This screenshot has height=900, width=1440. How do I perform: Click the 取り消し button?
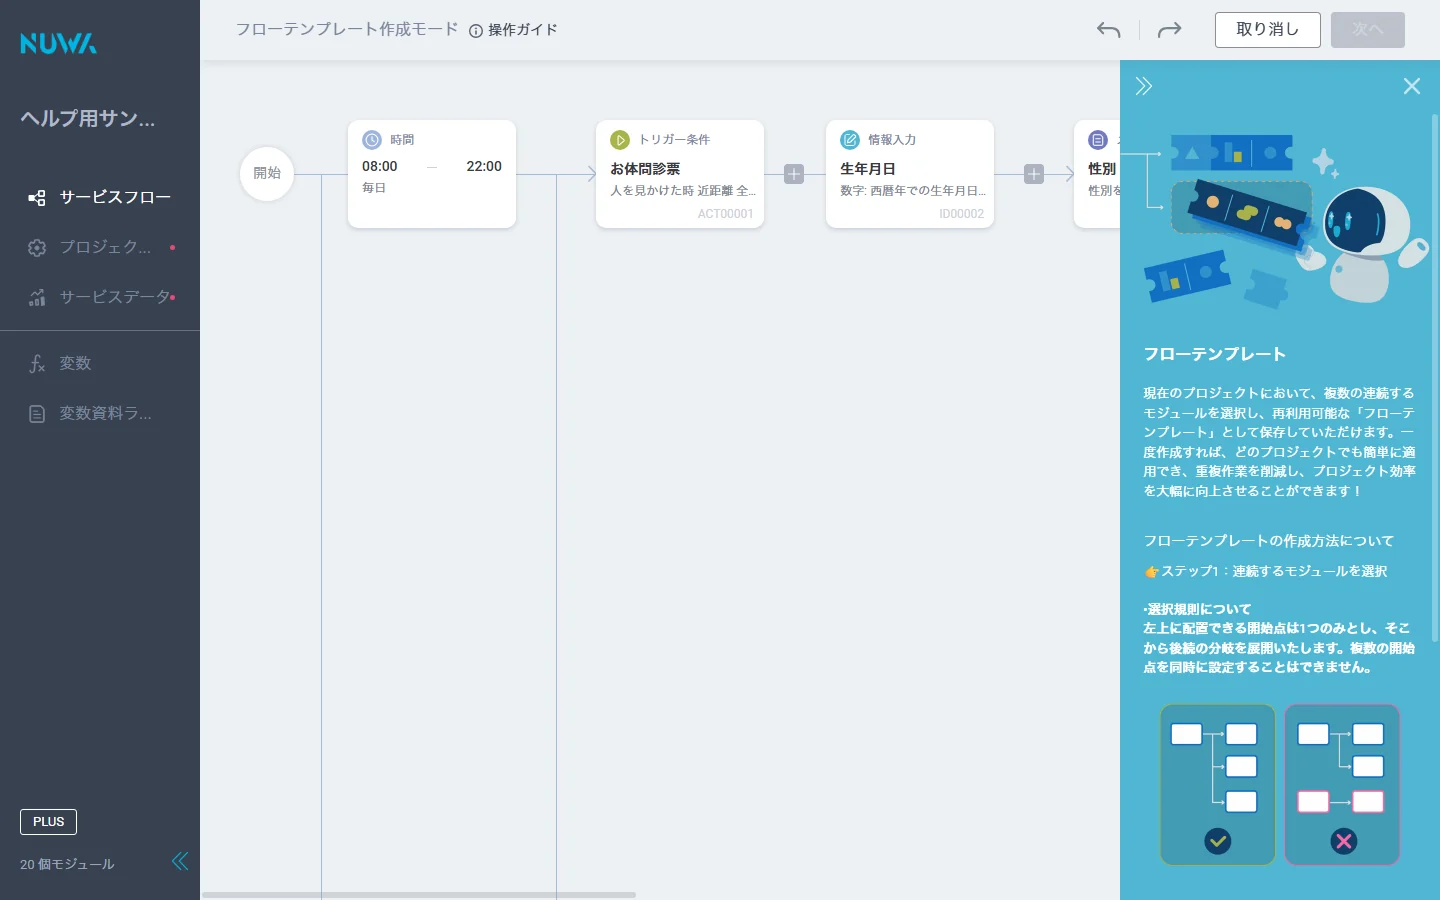(1268, 30)
